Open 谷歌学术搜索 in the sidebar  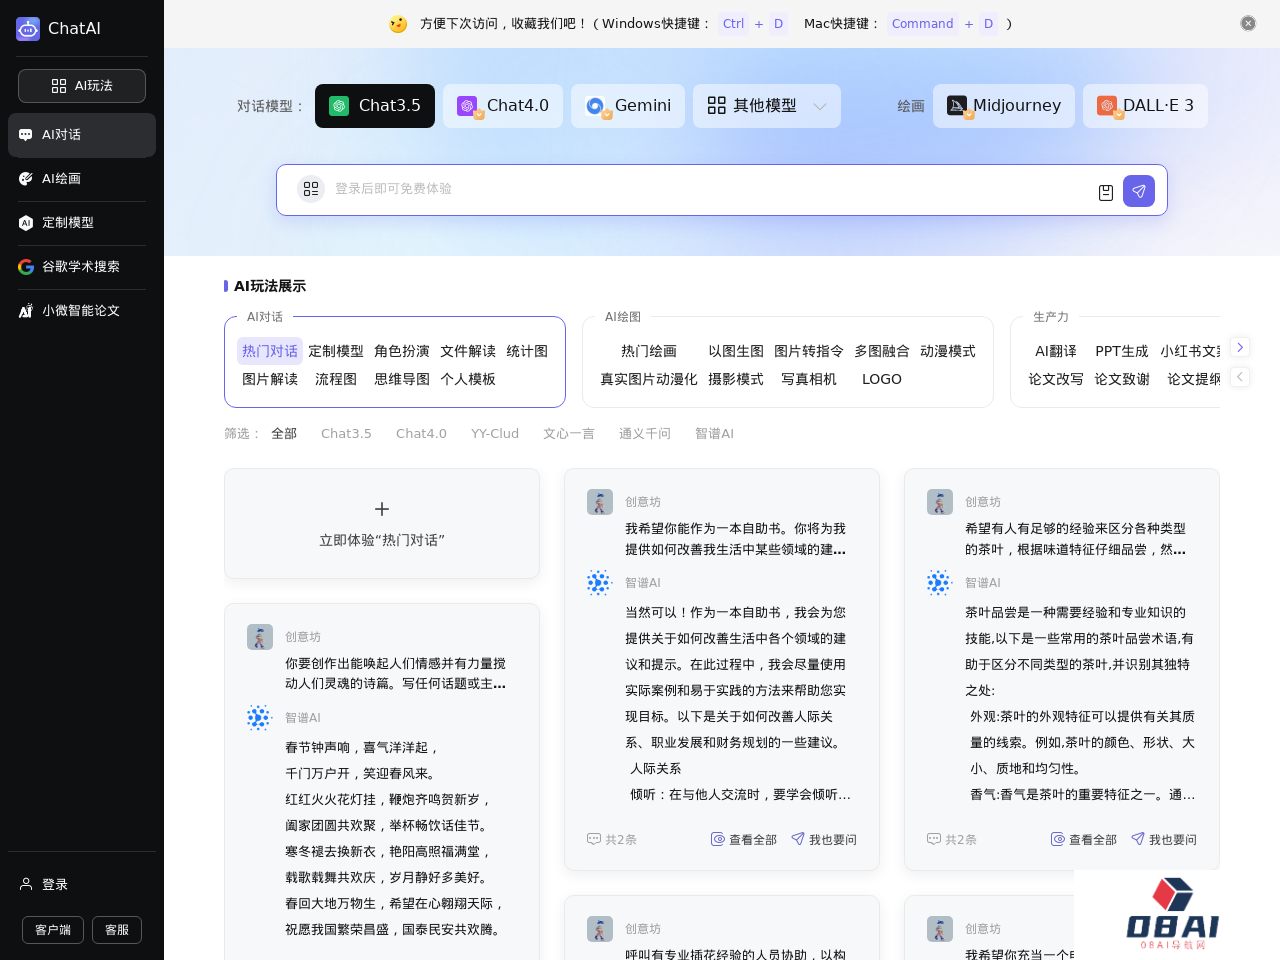(x=81, y=267)
